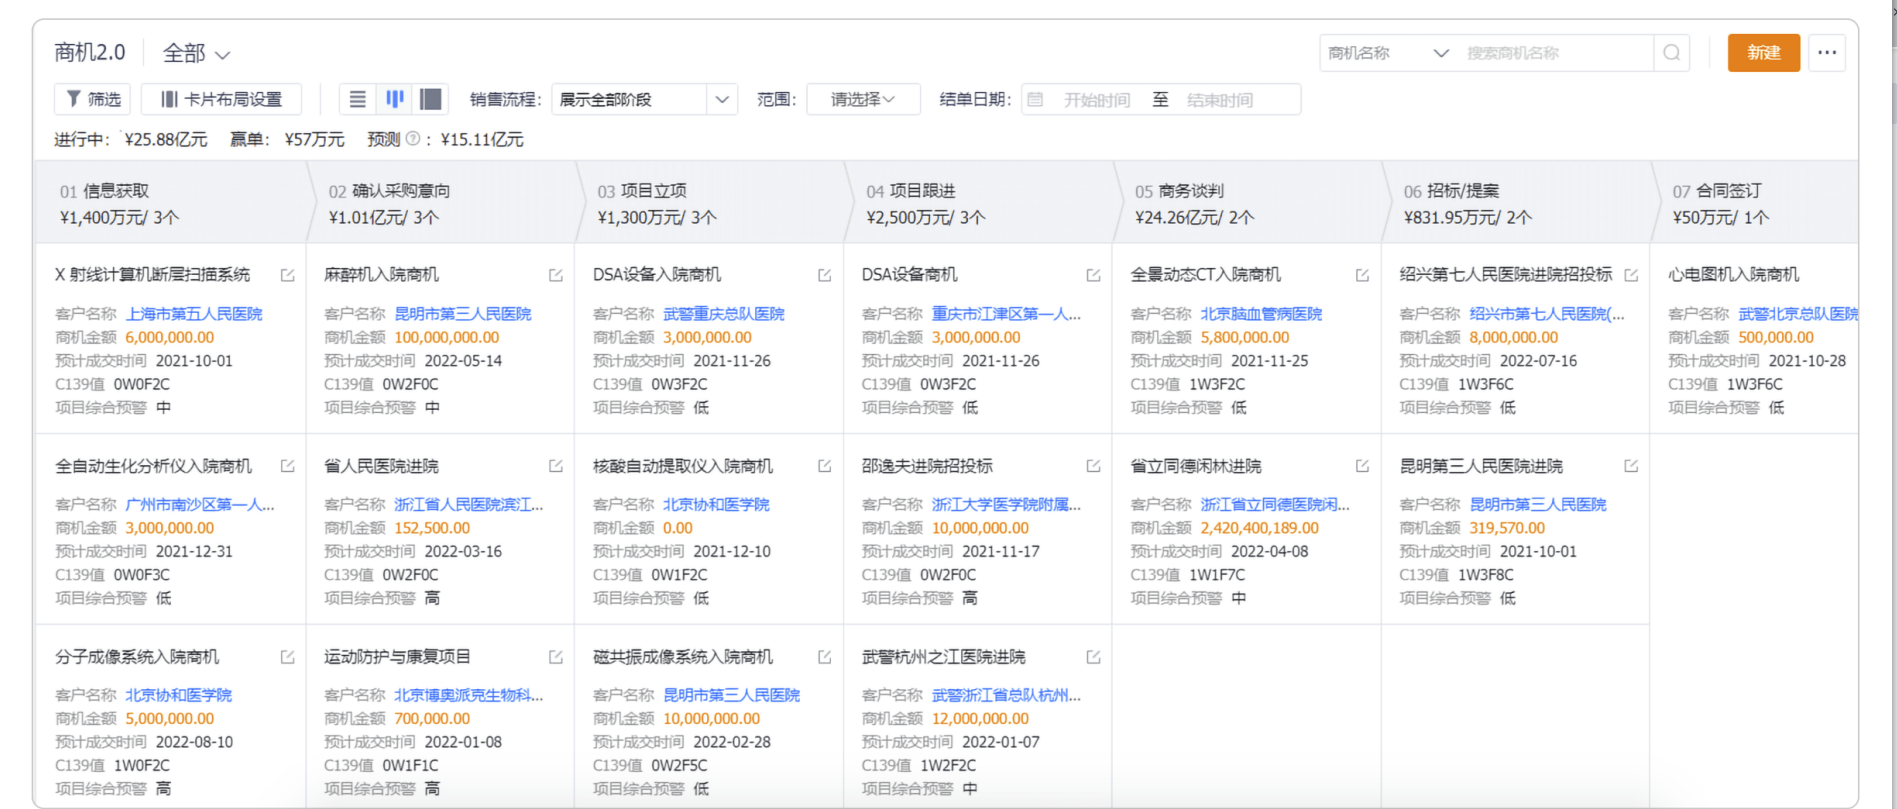The height and width of the screenshot is (809, 1897).
Task: Open edit icon on 武警杭州之江医院进院 card
Action: point(1094,657)
